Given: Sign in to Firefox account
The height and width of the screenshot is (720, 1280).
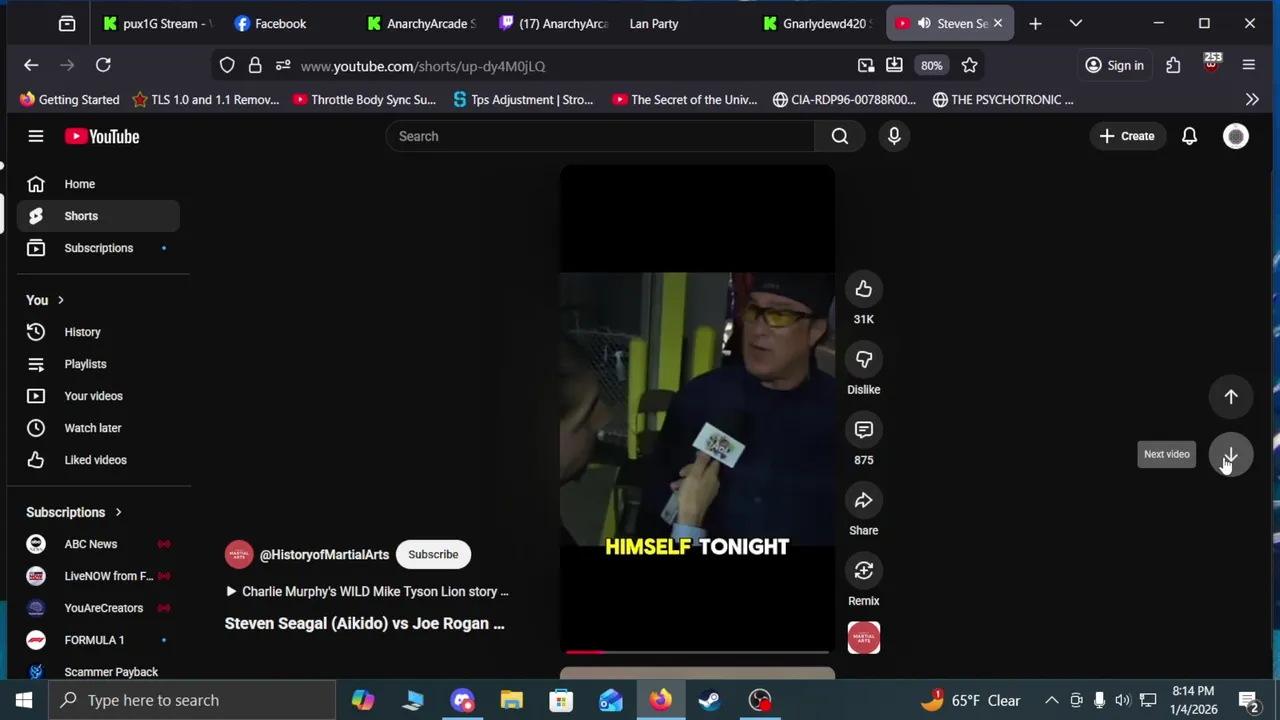Looking at the screenshot, I should (x=1115, y=65).
